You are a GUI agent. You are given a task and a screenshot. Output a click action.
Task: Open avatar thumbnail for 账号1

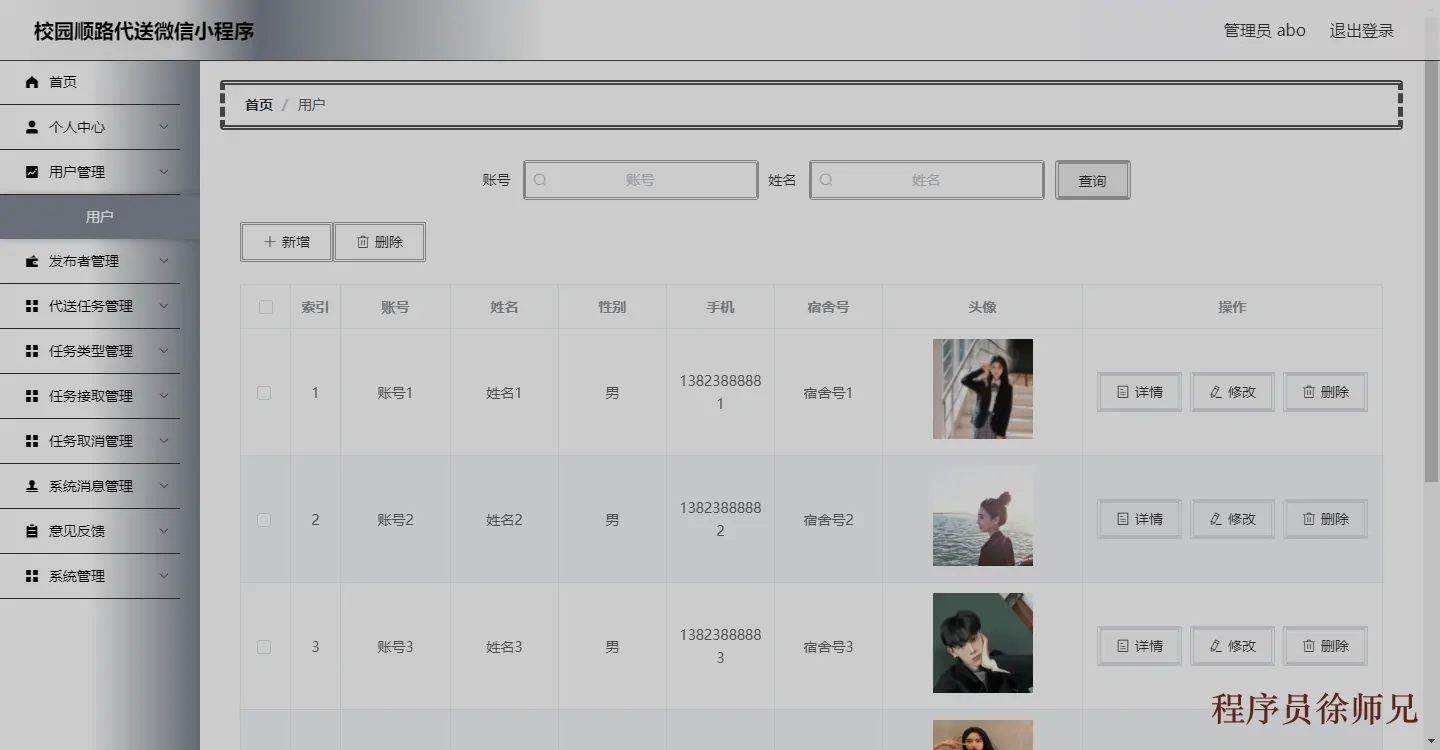(x=983, y=389)
